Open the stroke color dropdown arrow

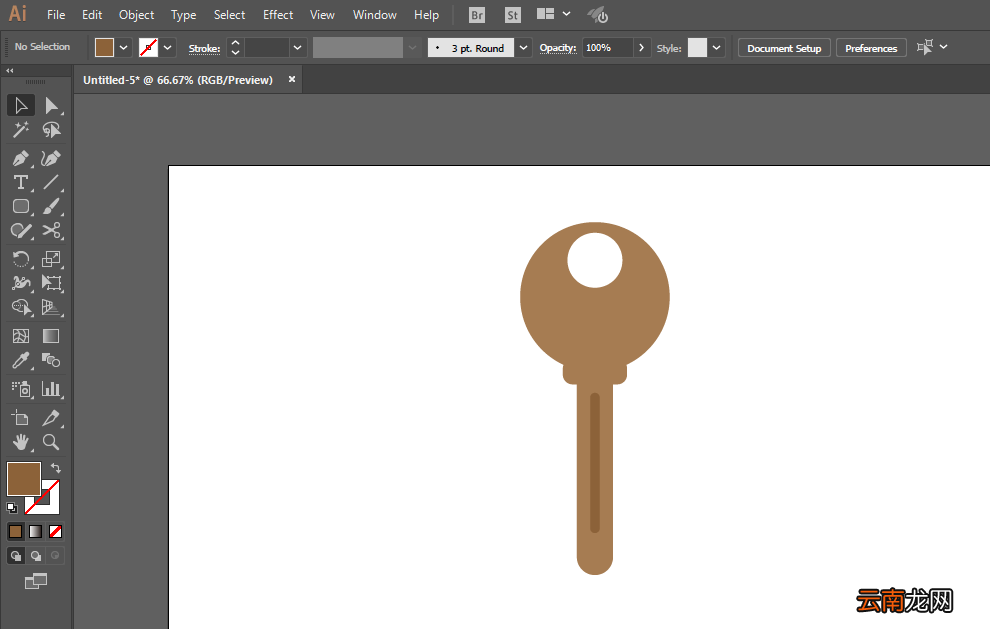(167, 48)
